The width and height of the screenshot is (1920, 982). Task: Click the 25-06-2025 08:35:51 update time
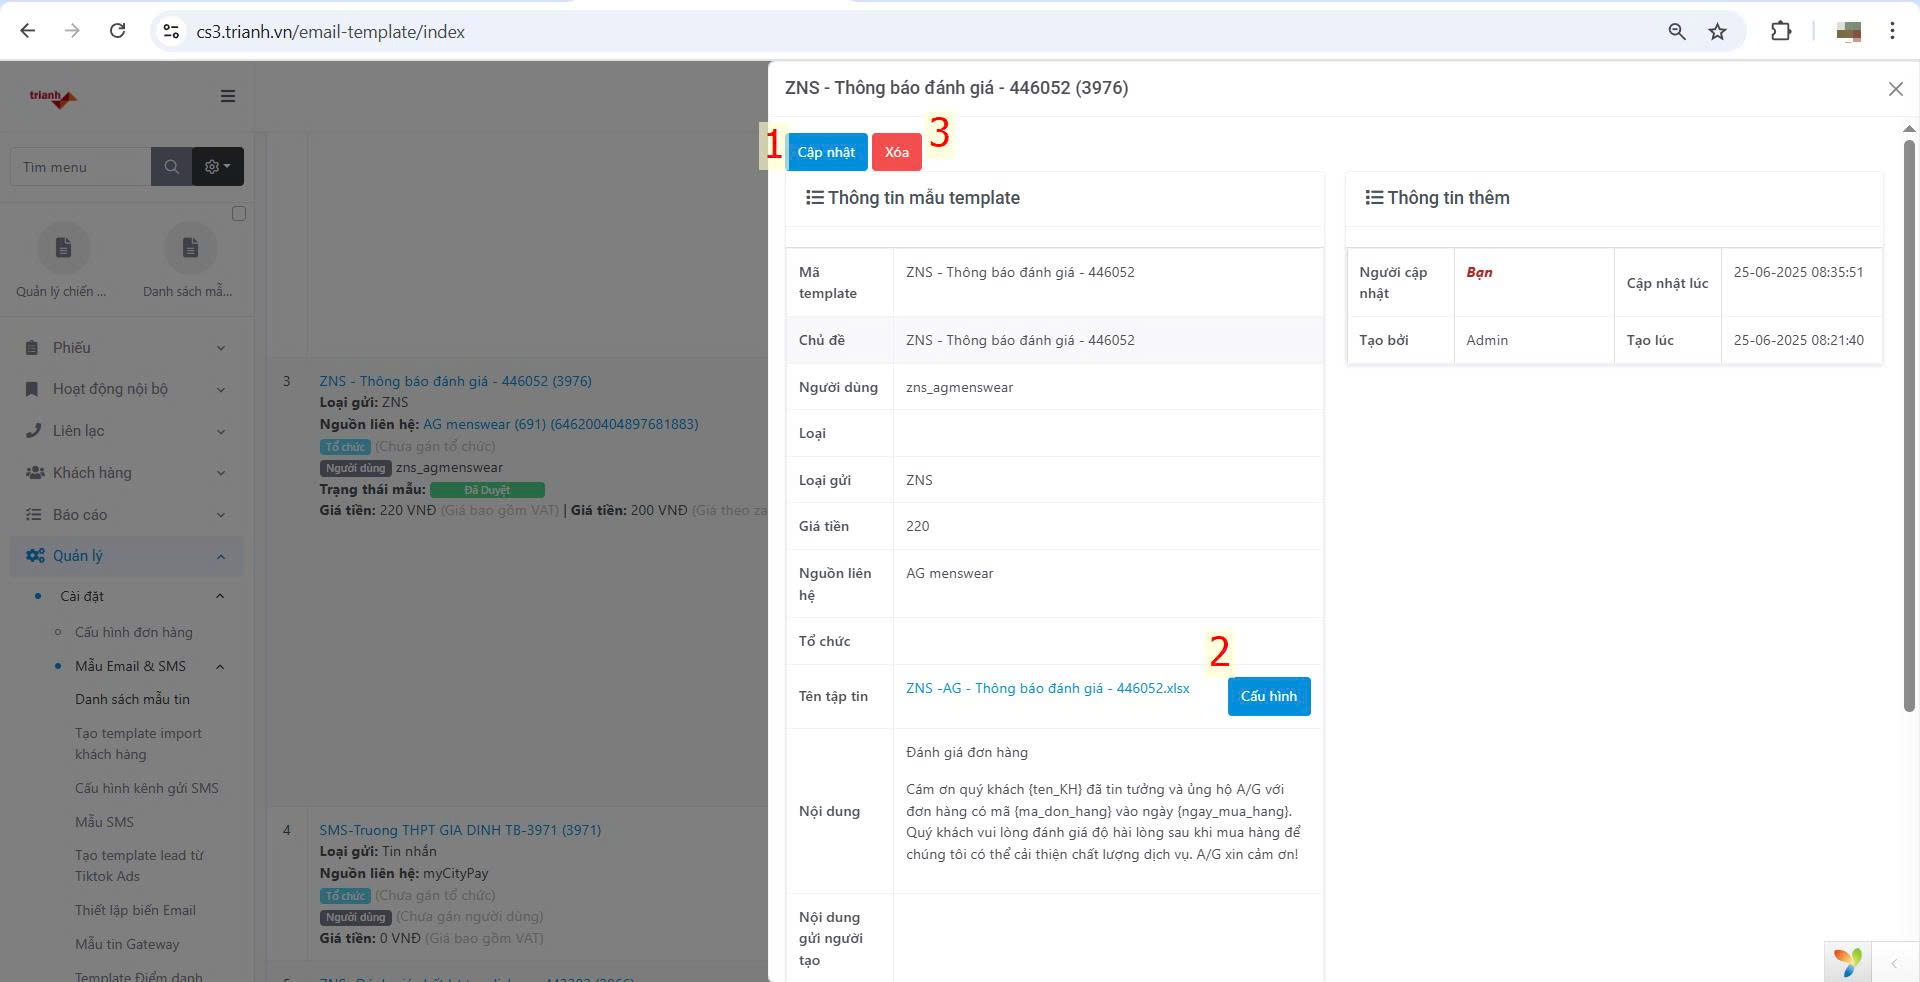click(x=1798, y=272)
